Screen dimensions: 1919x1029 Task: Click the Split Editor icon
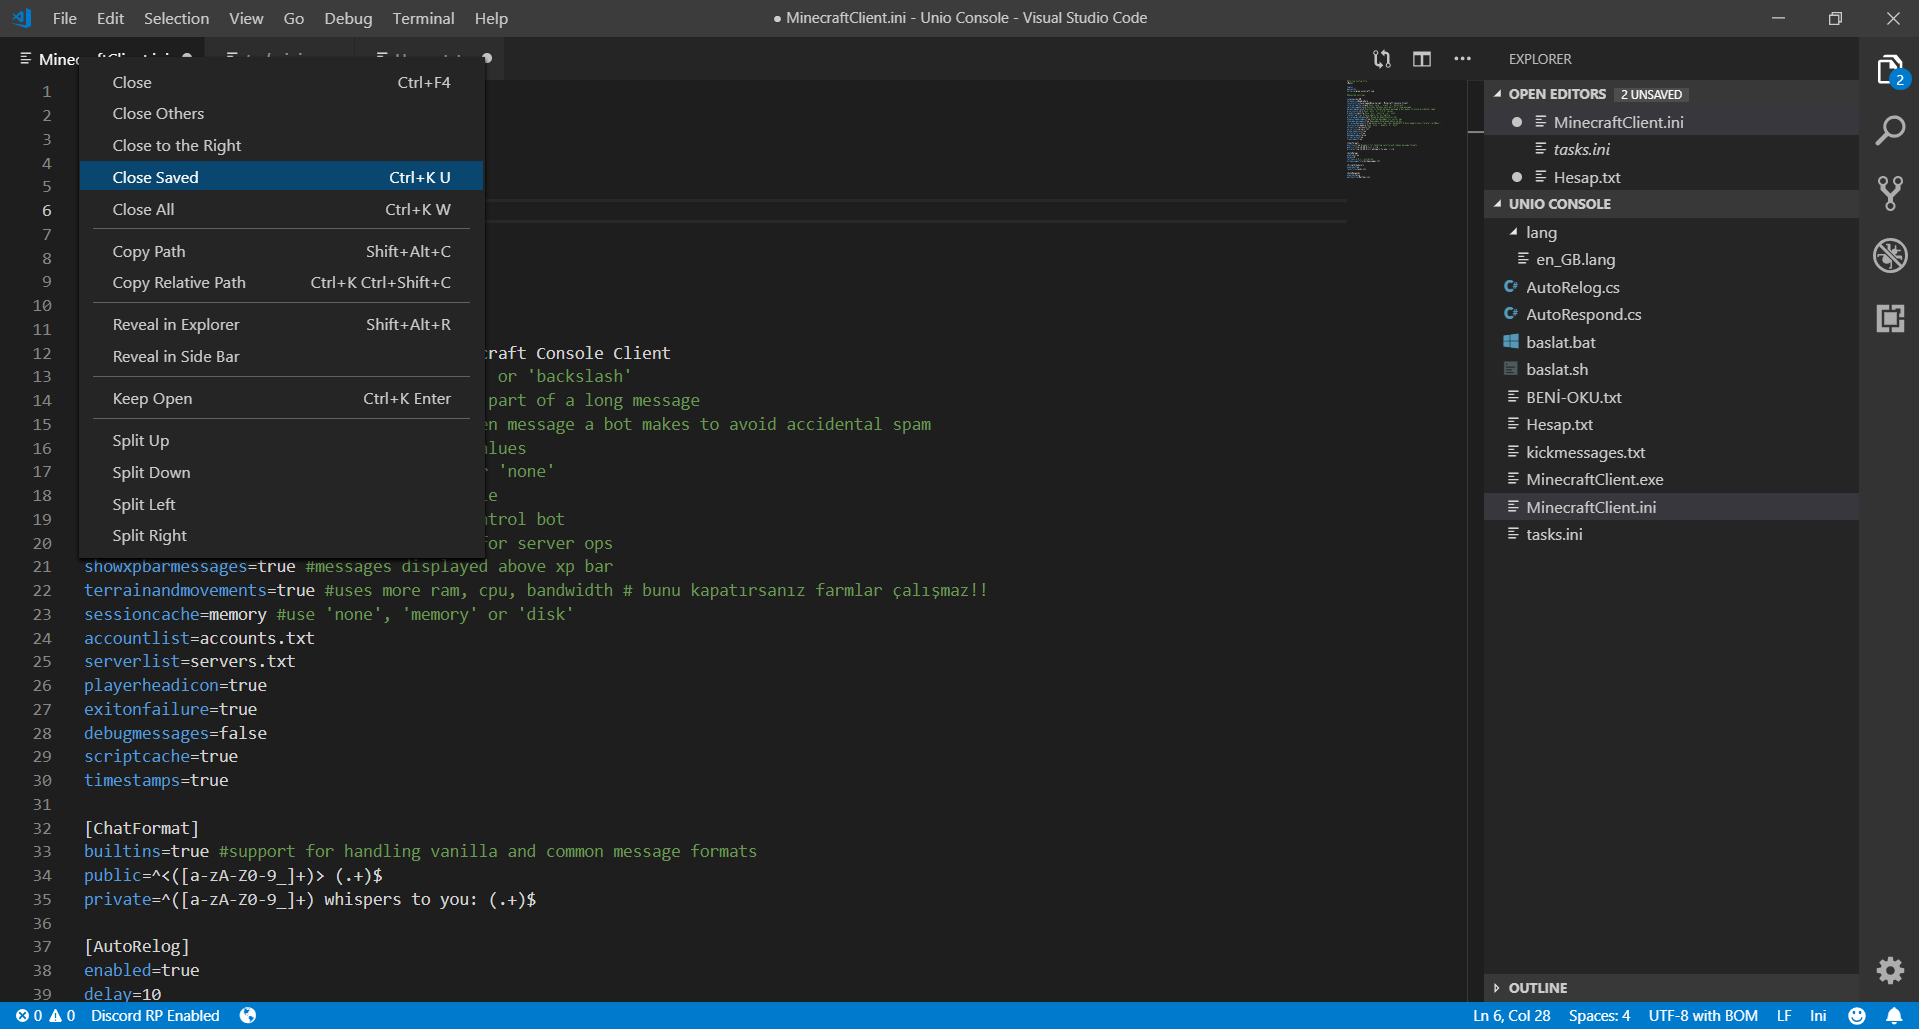(1421, 59)
